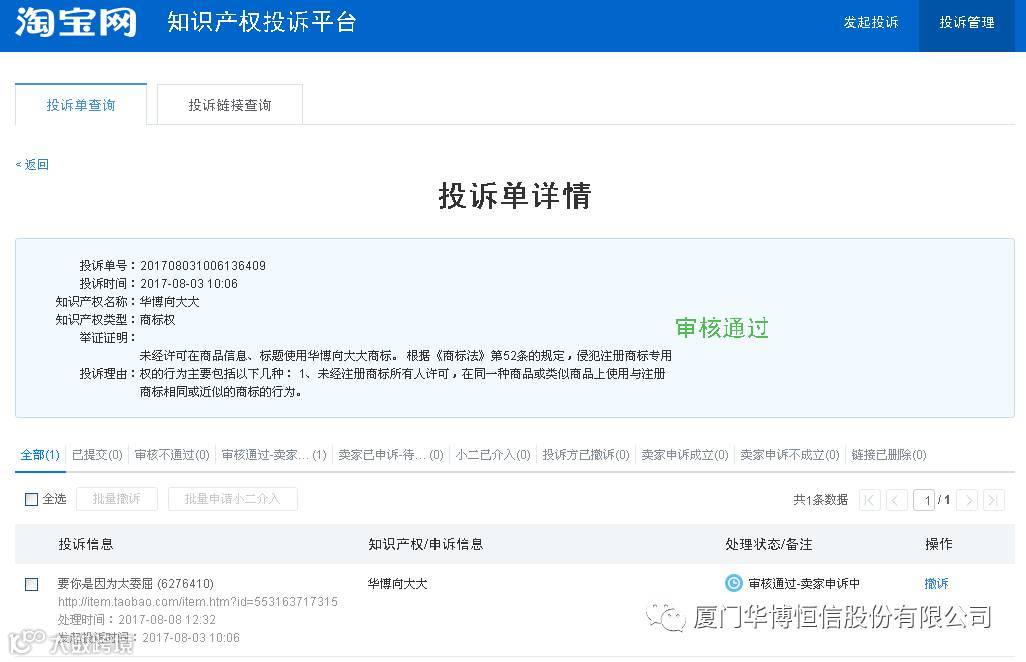This screenshot has height=662, width=1026.
Task: Click the complaint time 2017-08-03 10:06
Action: pos(188,283)
